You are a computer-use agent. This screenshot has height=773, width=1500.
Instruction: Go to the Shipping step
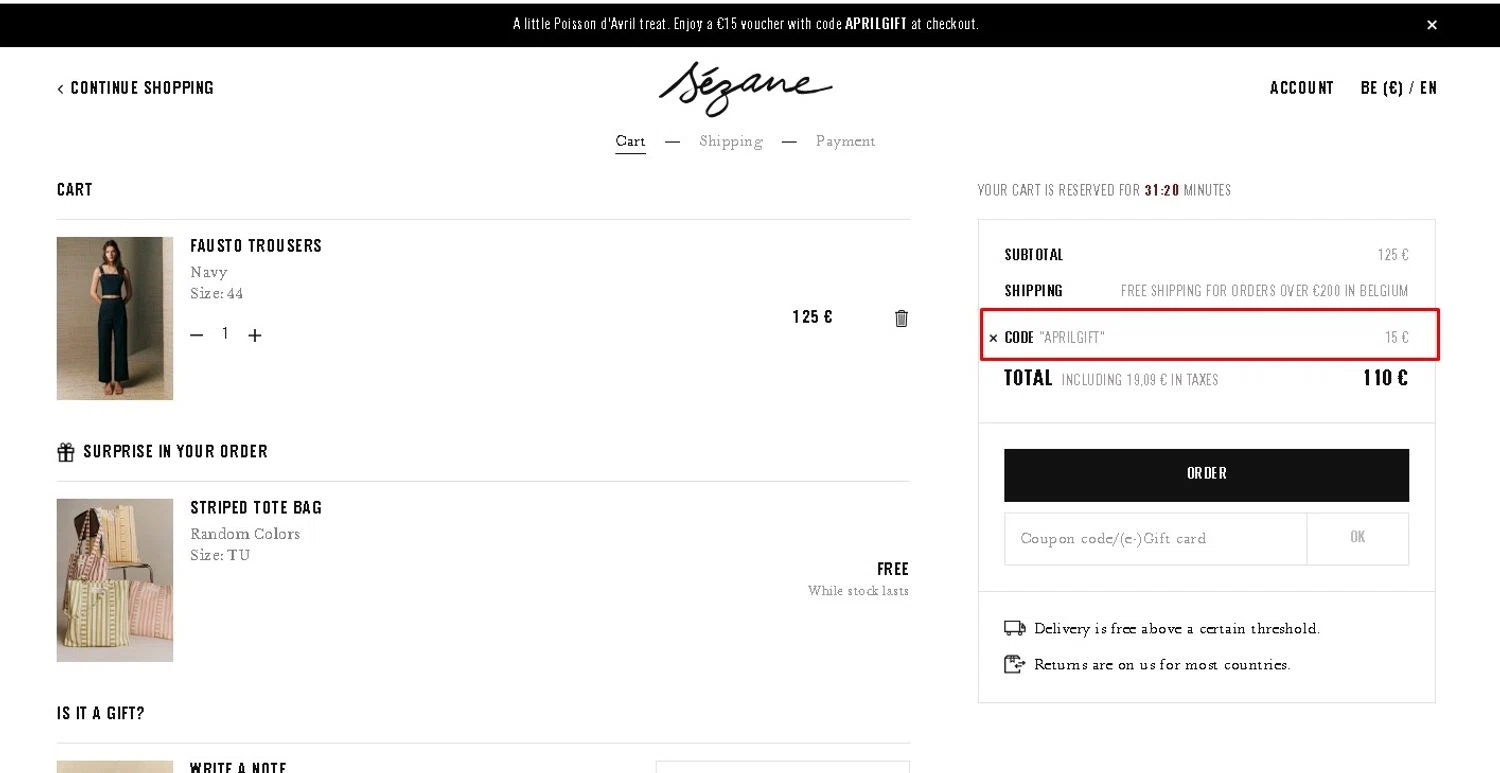tap(731, 141)
